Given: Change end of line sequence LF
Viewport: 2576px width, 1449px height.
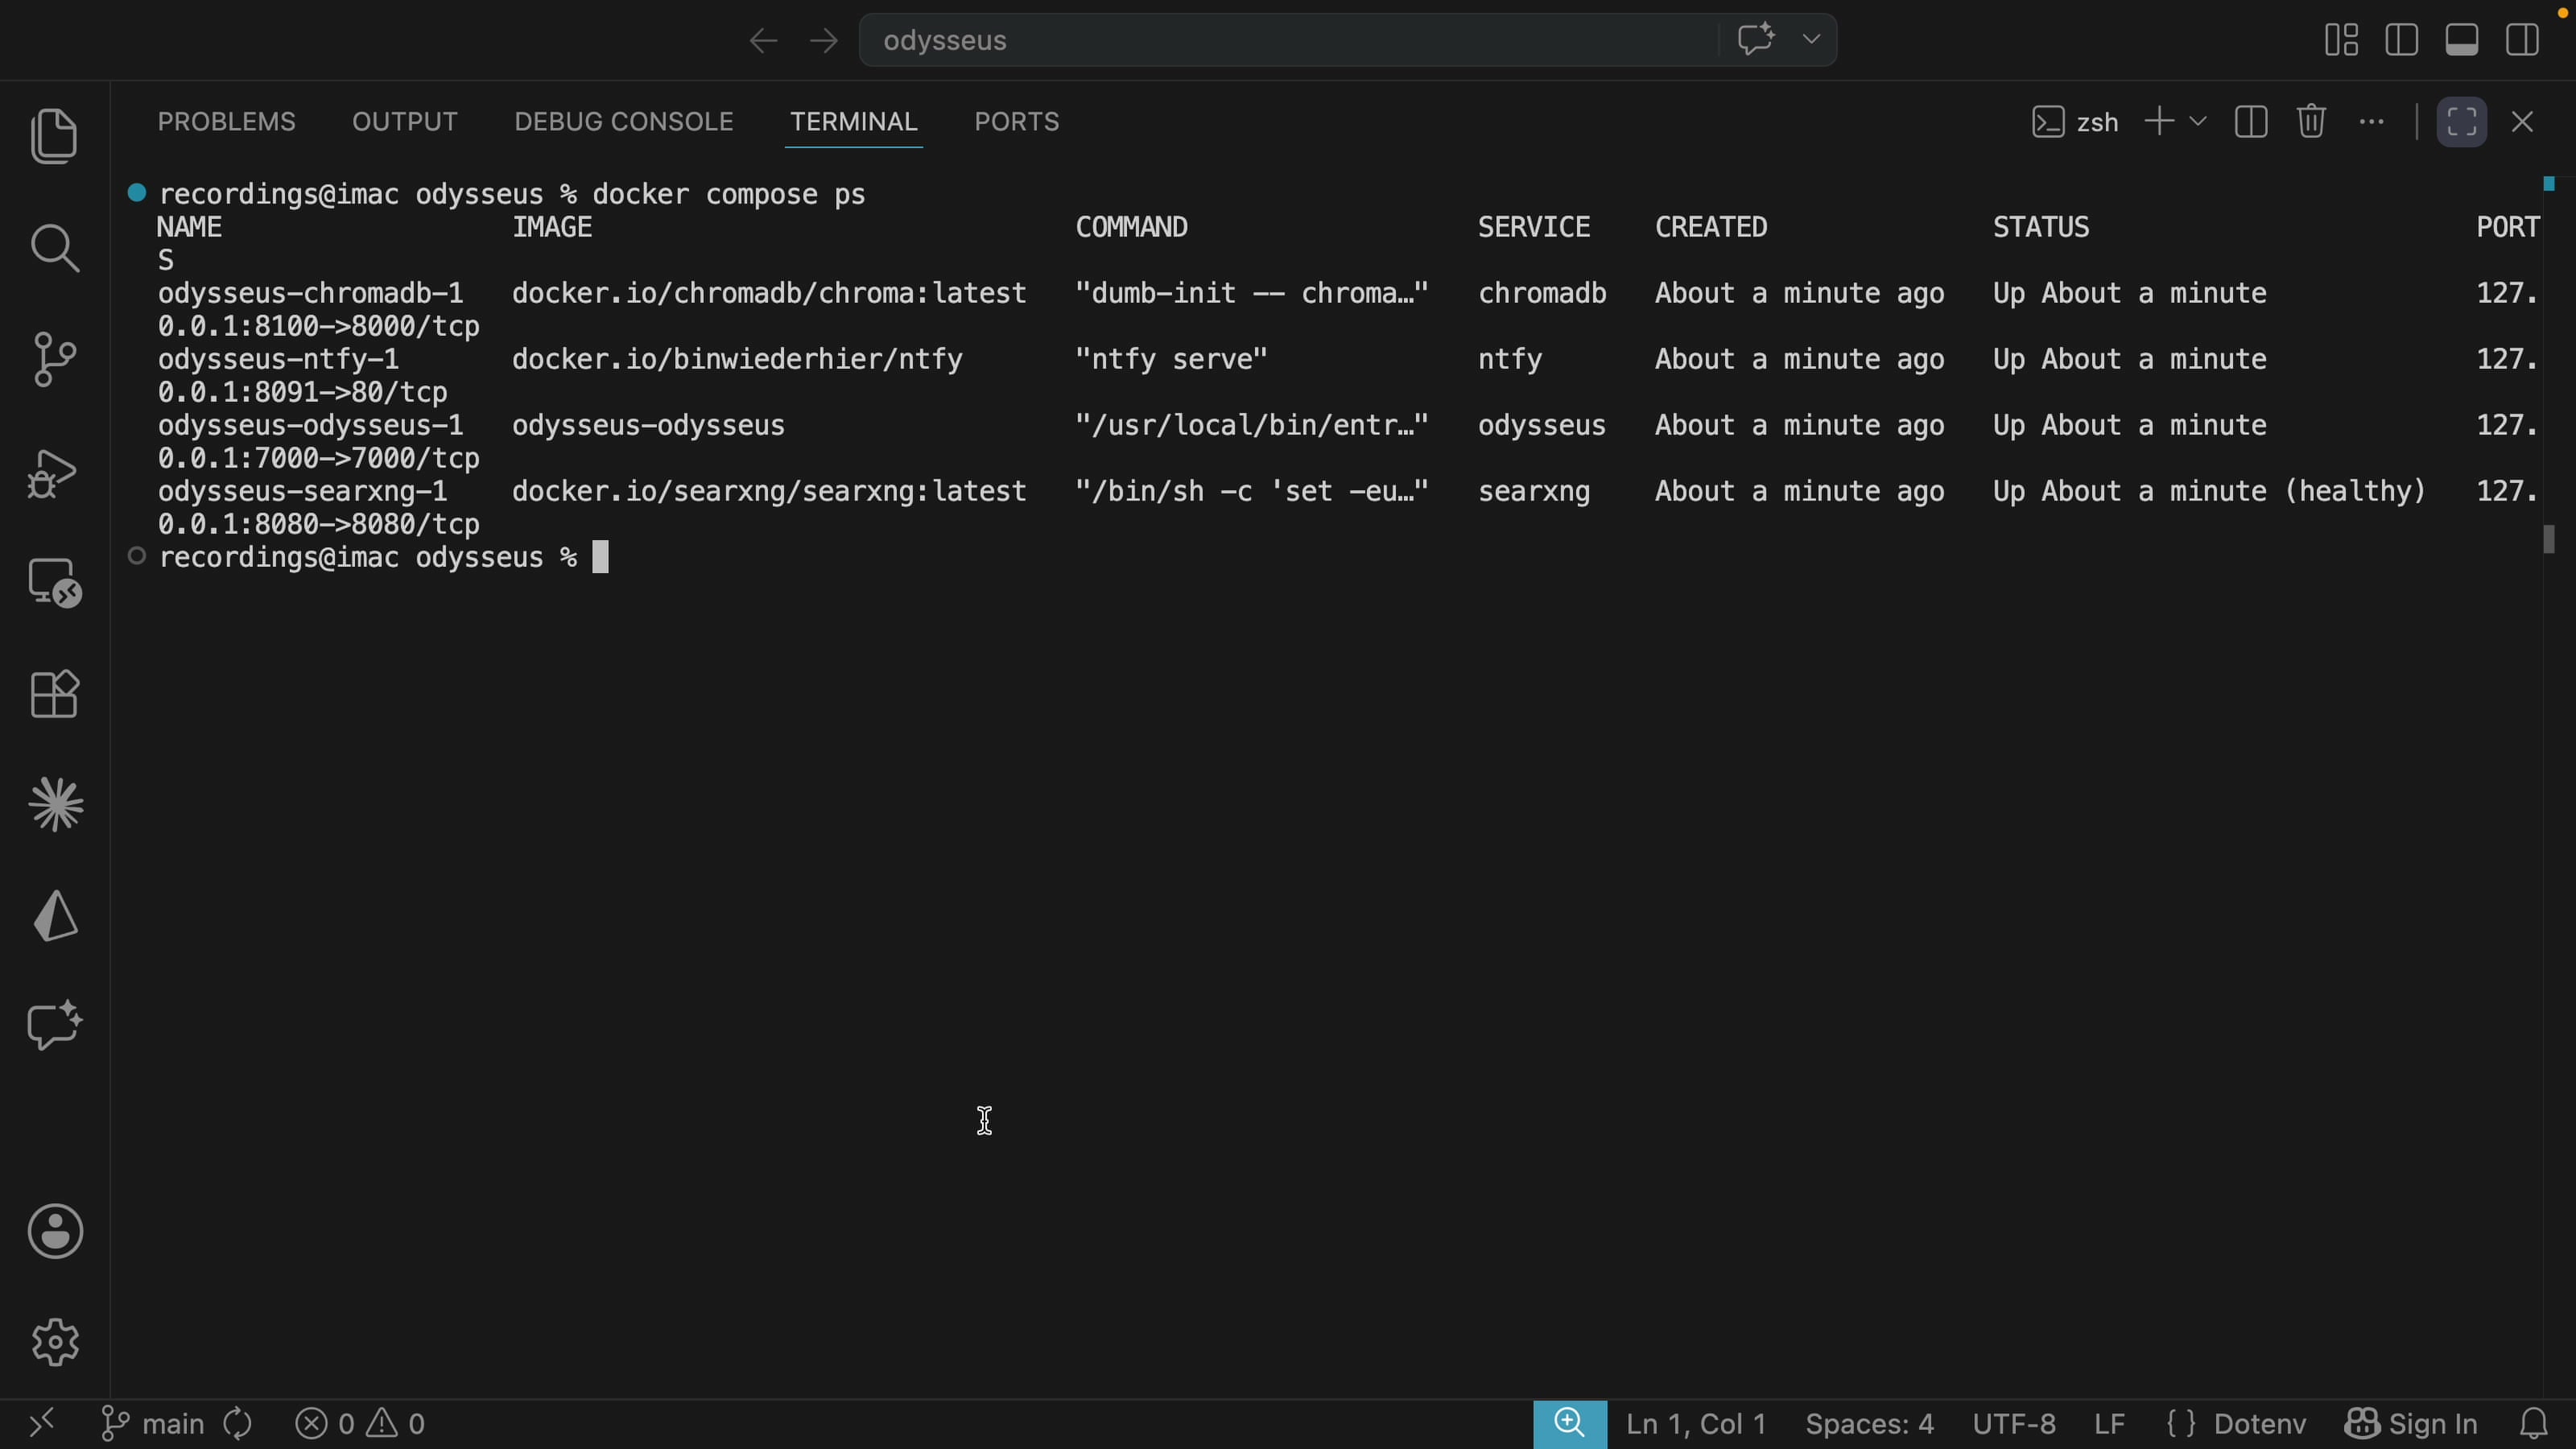Looking at the screenshot, I should [x=2109, y=1423].
